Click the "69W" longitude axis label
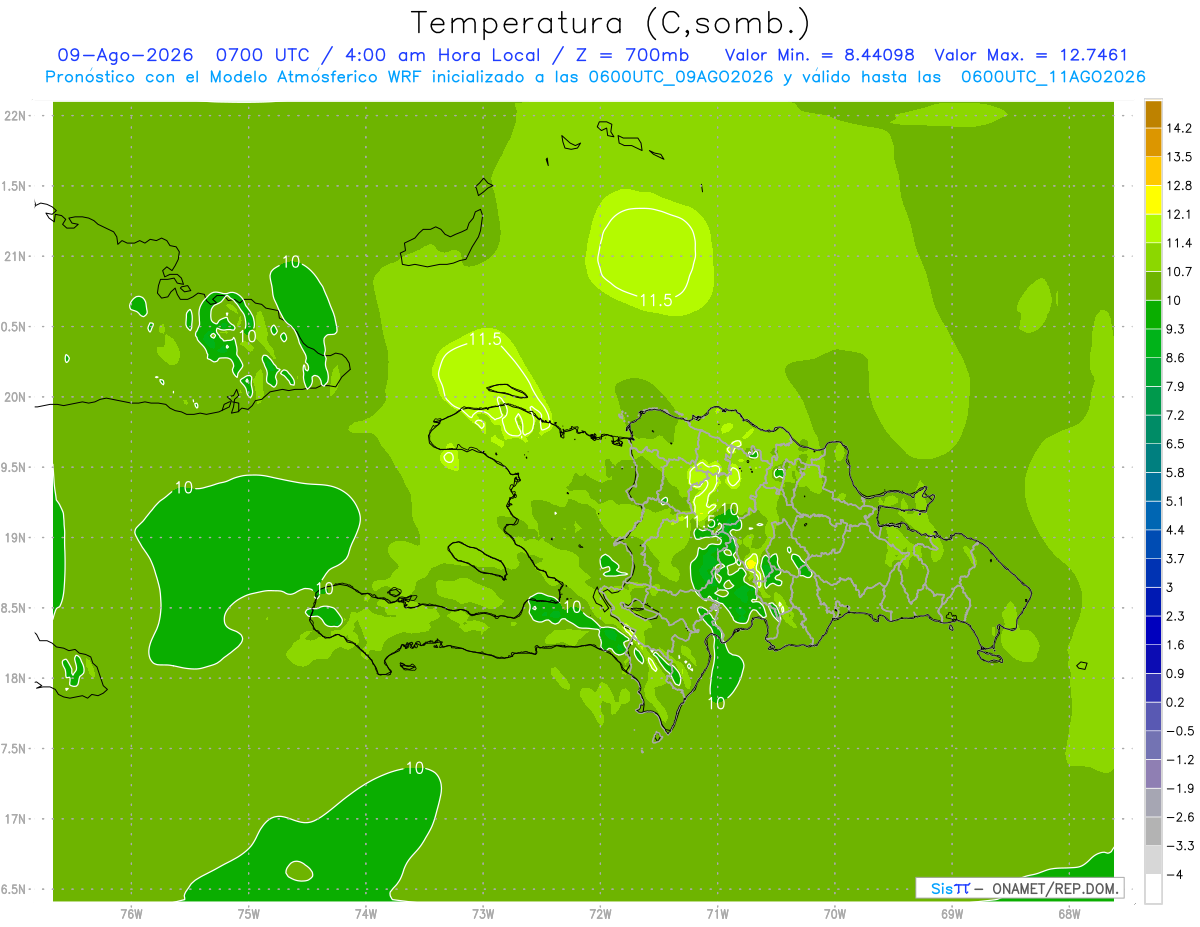This screenshot has height=927, width=1200. point(951,913)
